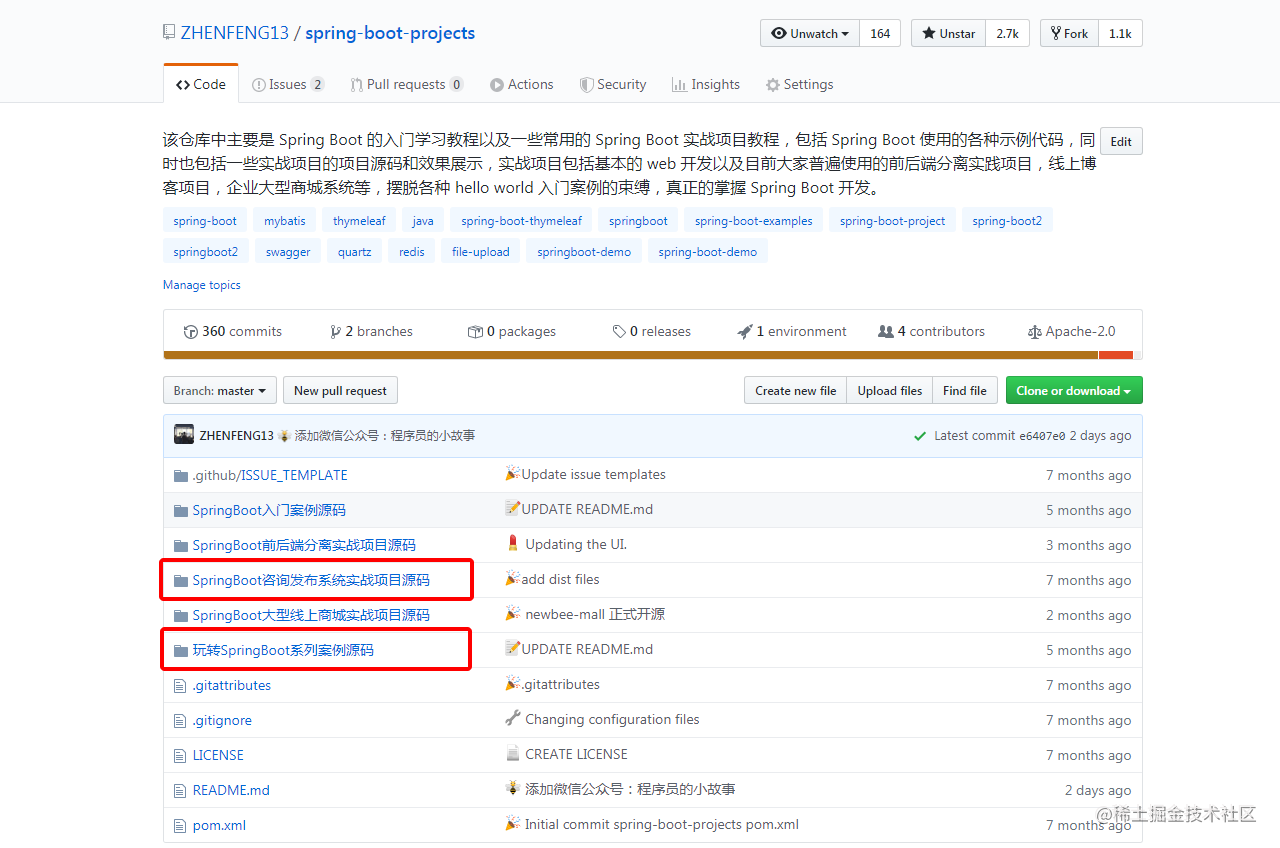Click the packages box icon
This screenshot has width=1280, height=848.
475,331
